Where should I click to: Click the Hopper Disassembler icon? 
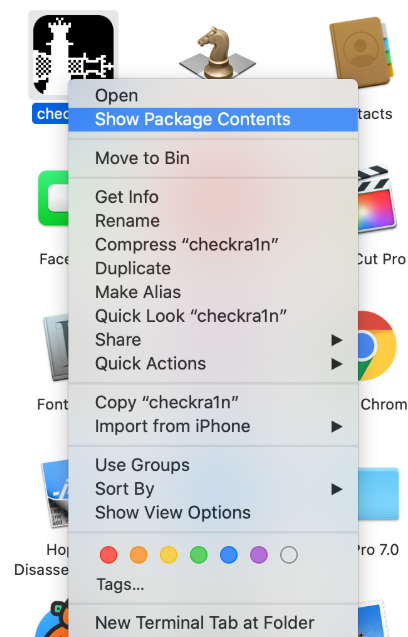point(55,493)
